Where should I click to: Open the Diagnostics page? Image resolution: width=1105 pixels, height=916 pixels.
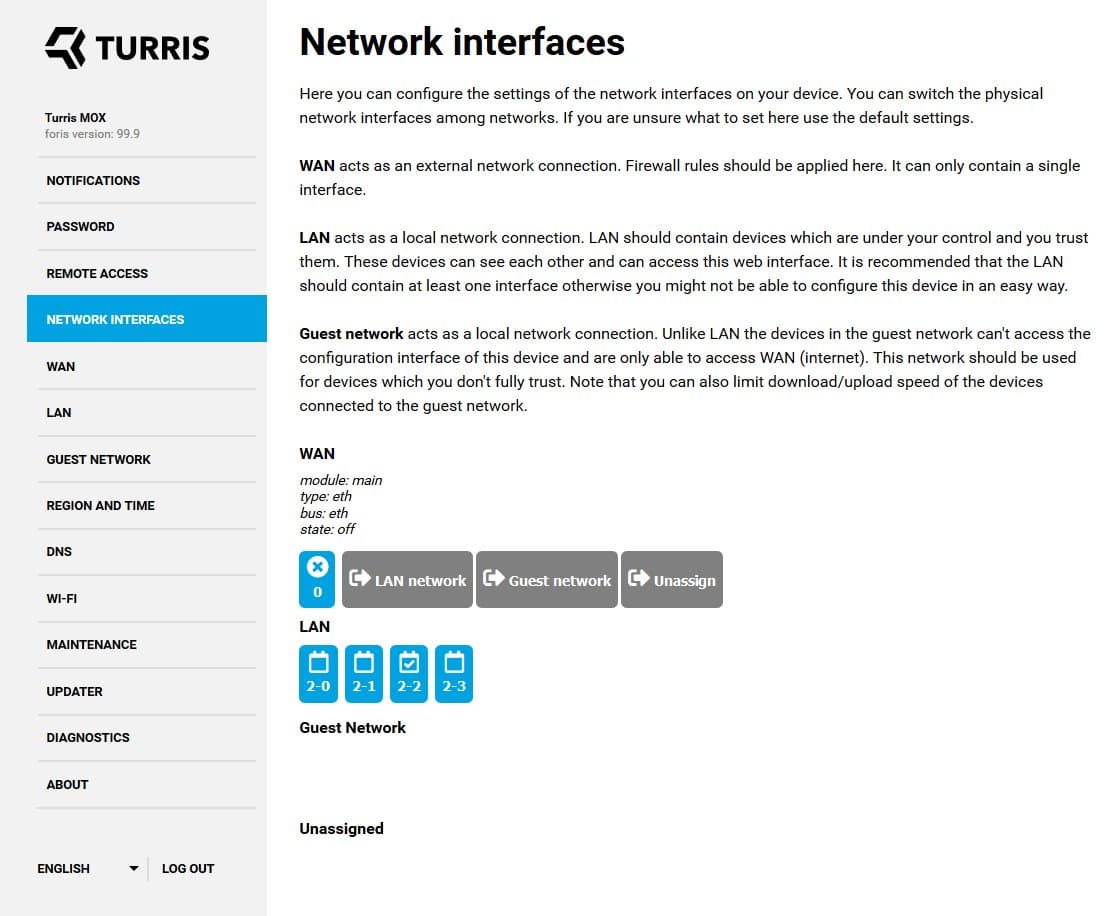click(88, 738)
